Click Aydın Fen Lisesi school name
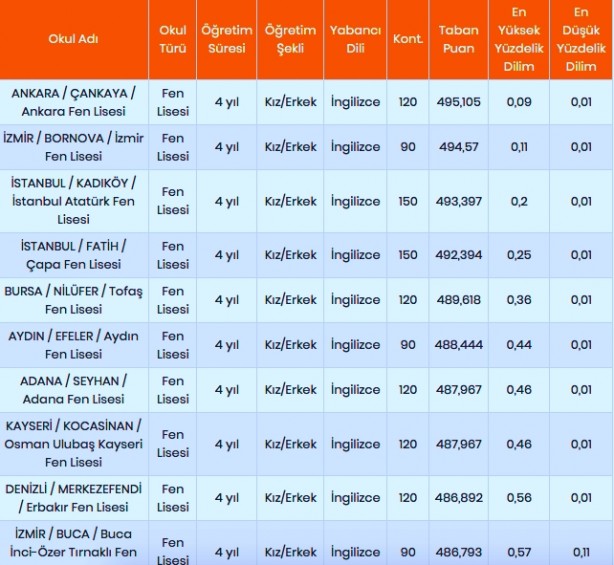614x565 pixels. click(74, 345)
